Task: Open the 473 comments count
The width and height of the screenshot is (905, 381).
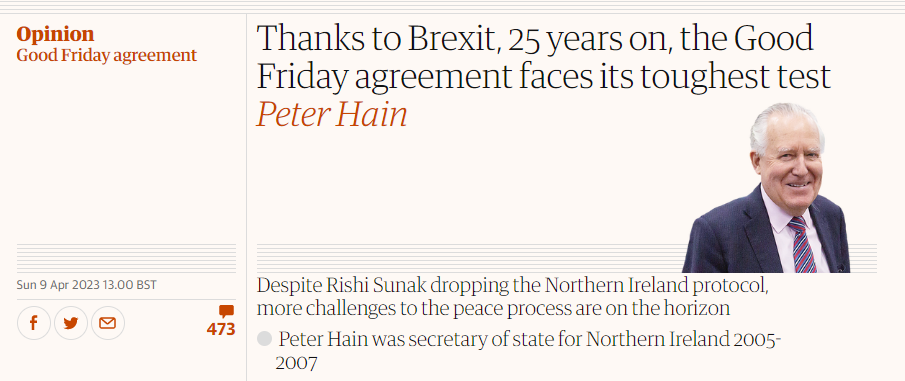Action: point(221,330)
